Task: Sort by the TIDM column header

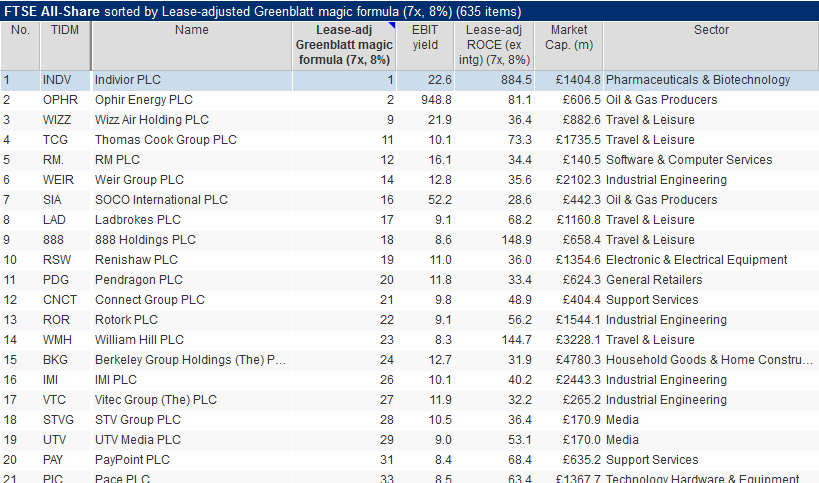Action: [65, 45]
